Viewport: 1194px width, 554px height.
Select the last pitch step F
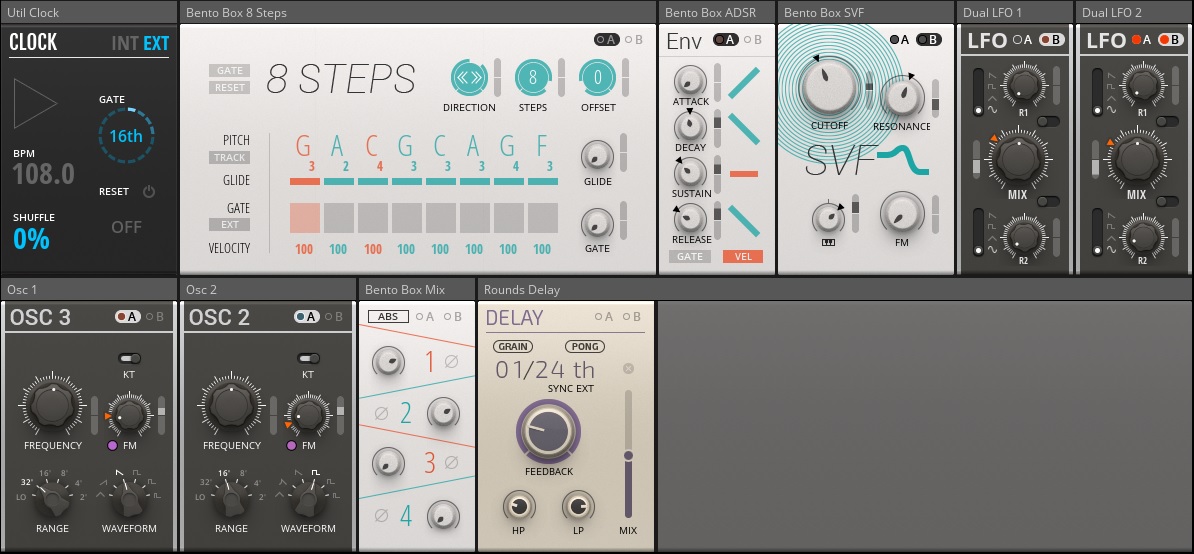coord(542,145)
